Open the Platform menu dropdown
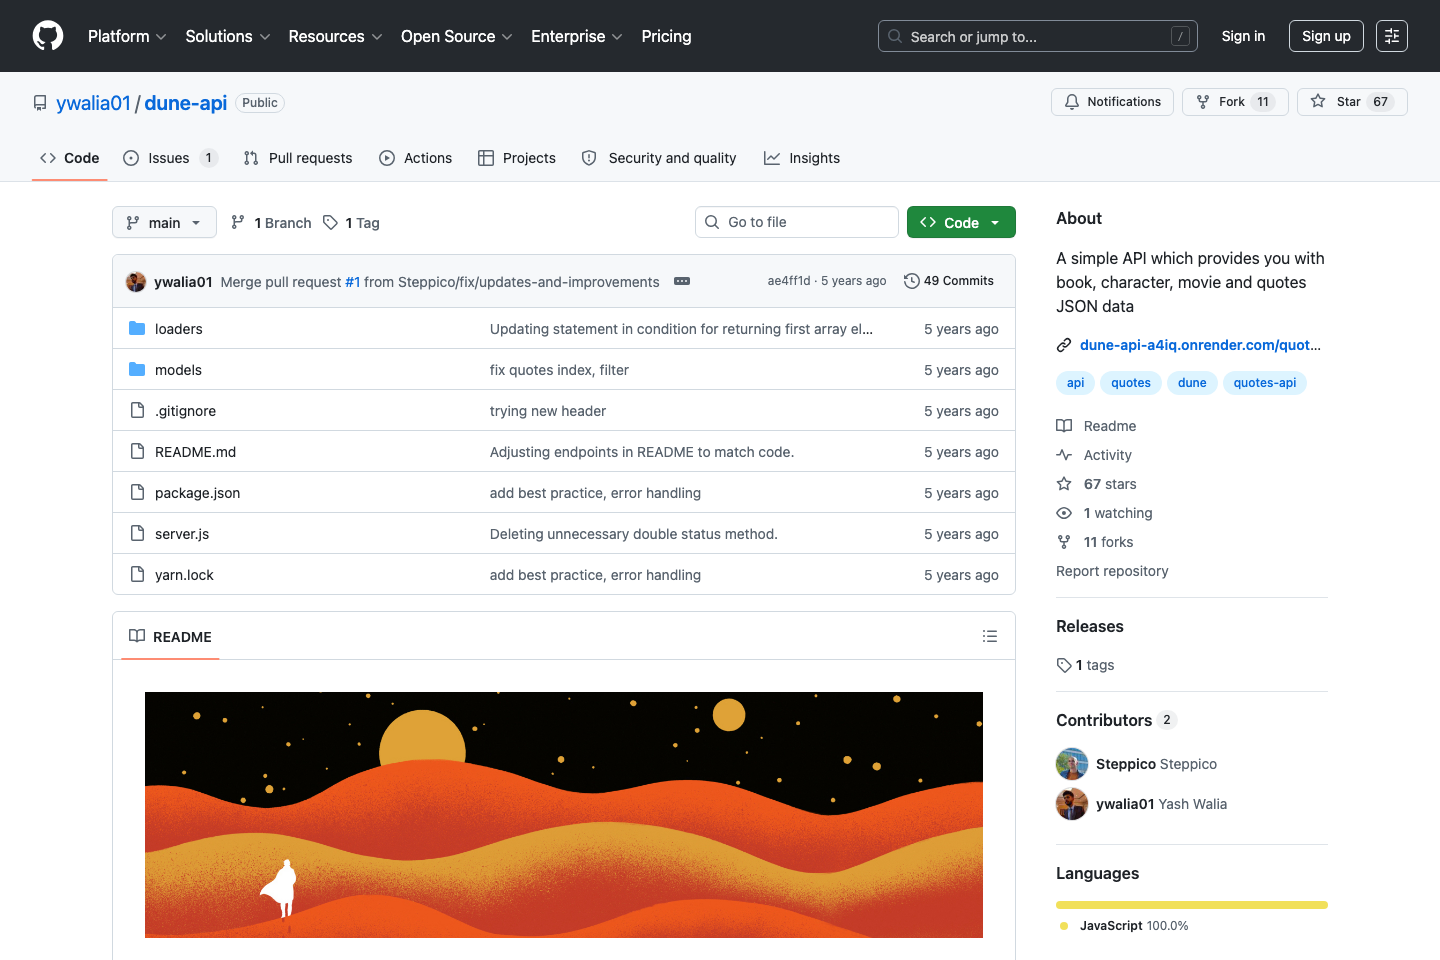This screenshot has width=1440, height=960. (x=126, y=36)
